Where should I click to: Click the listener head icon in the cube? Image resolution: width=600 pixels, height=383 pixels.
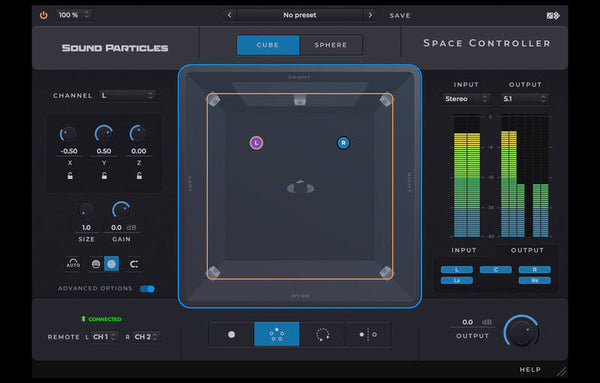[x=300, y=187]
